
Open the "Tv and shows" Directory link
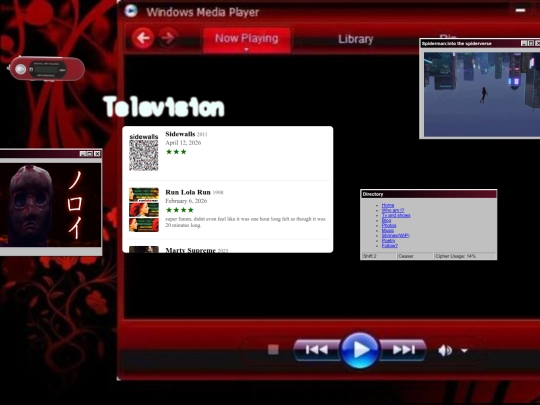[396, 215]
